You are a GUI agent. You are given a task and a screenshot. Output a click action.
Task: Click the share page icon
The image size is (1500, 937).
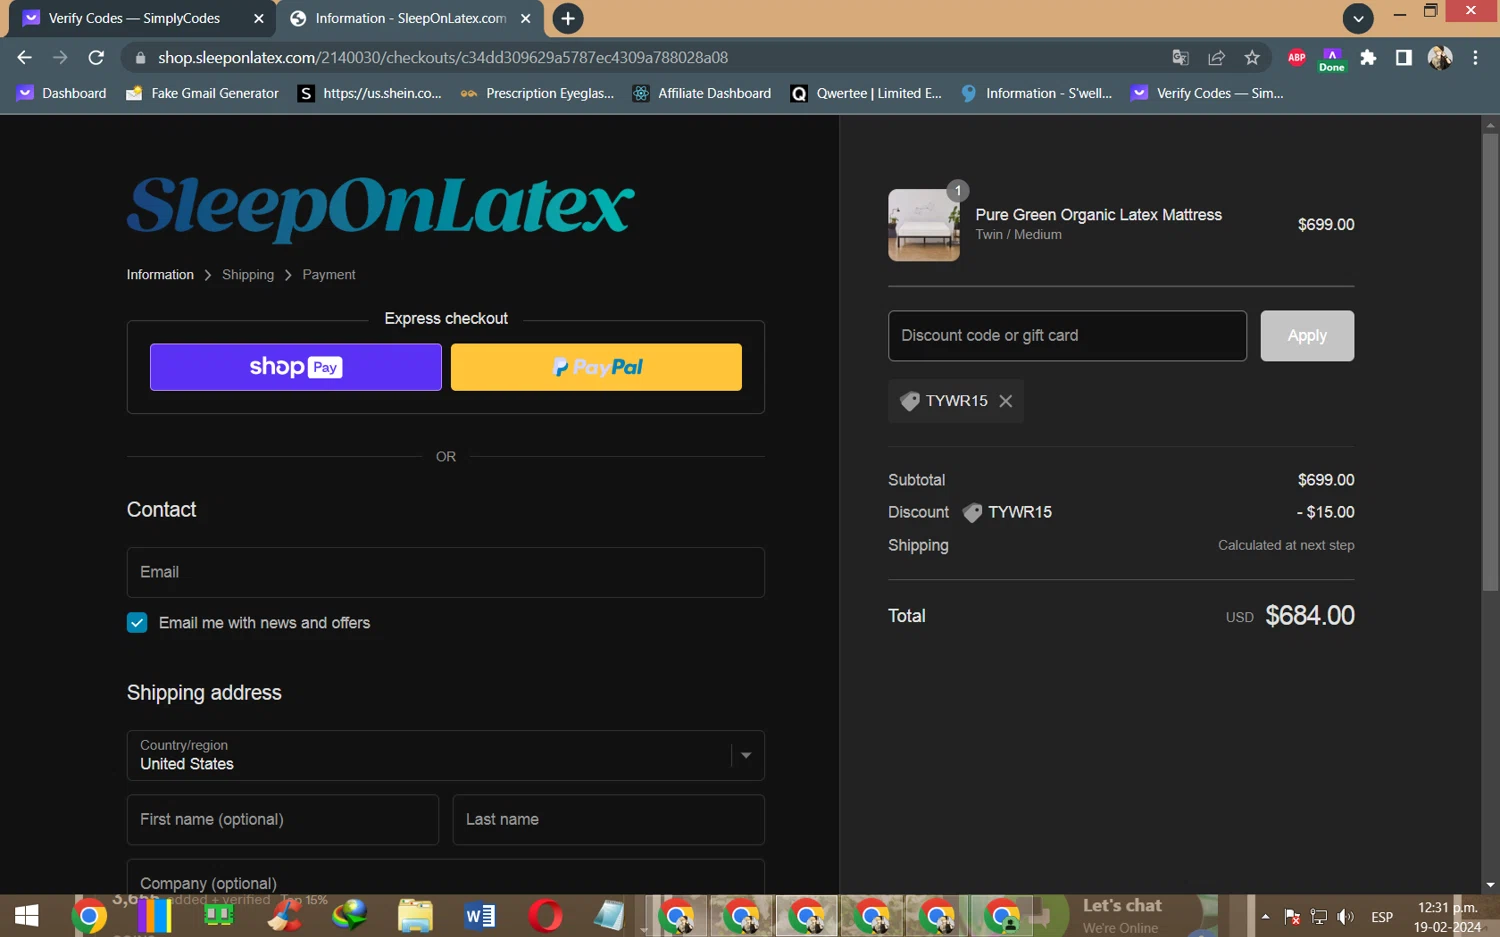(x=1216, y=58)
